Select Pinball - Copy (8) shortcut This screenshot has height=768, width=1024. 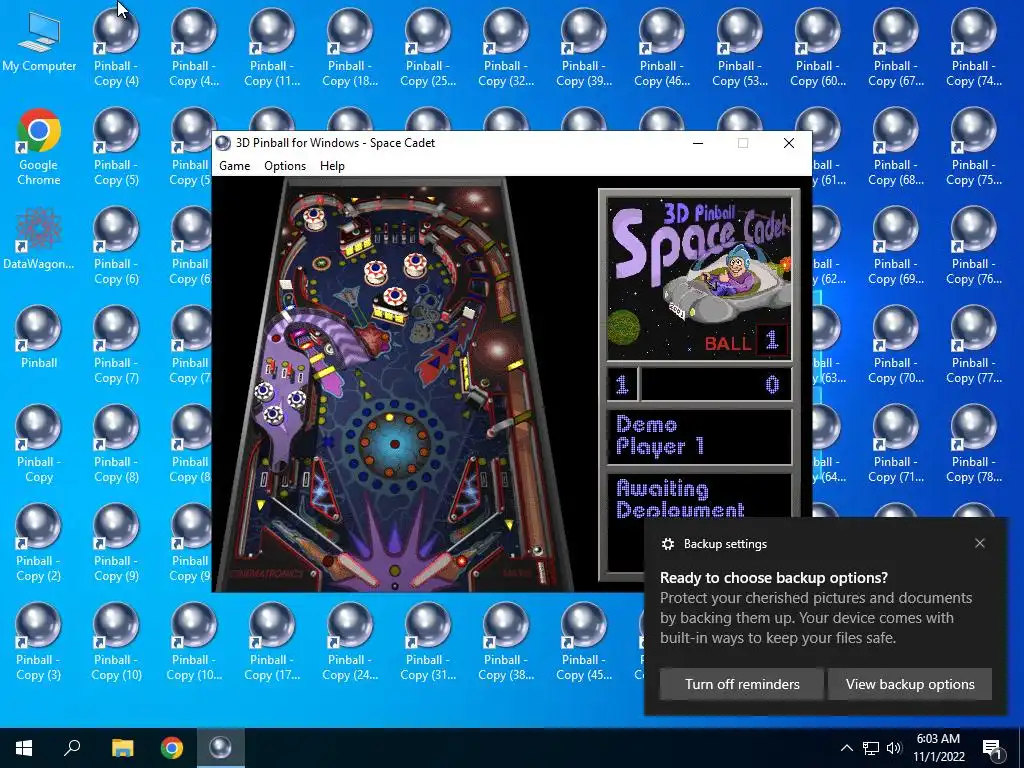click(116, 444)
